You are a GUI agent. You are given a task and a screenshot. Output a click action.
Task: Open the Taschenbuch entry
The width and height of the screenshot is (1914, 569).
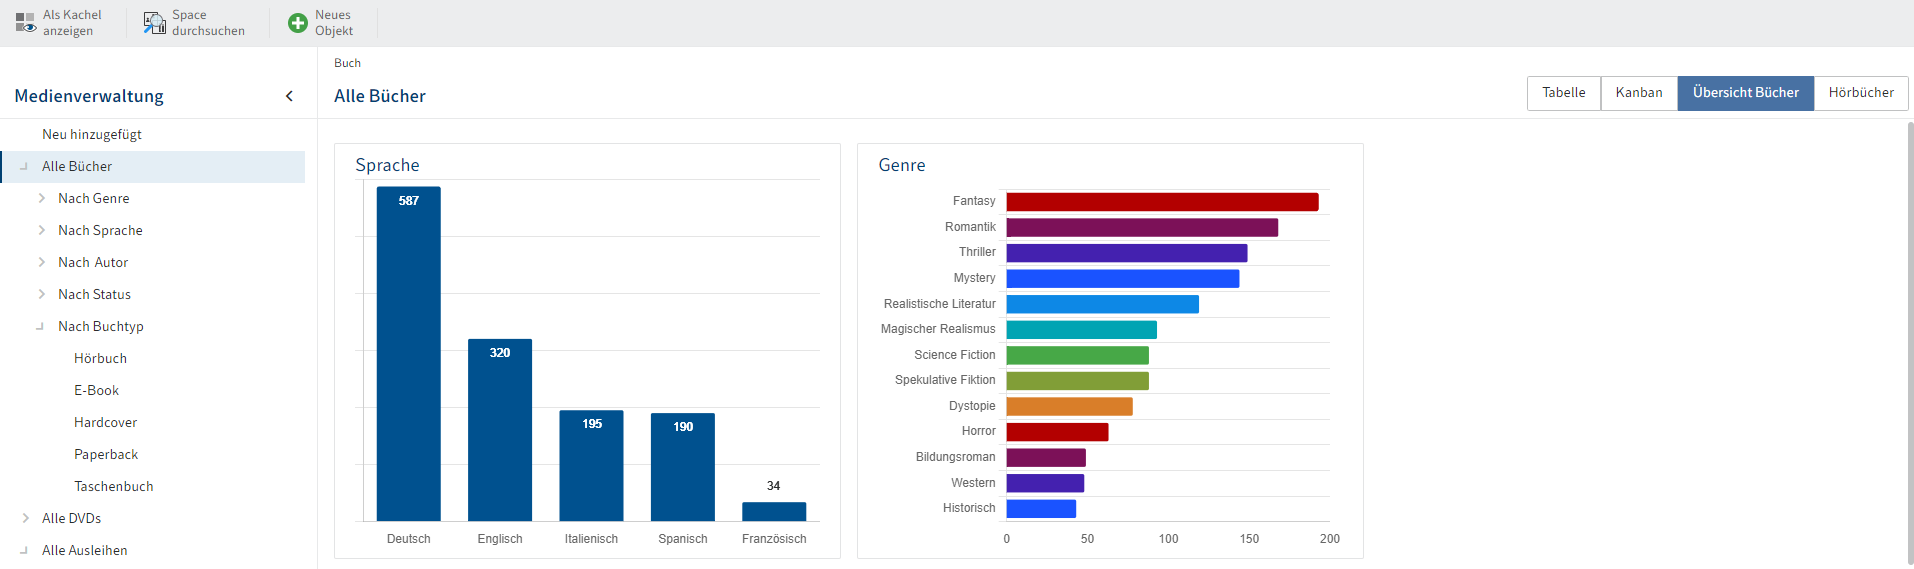(114, 486)
